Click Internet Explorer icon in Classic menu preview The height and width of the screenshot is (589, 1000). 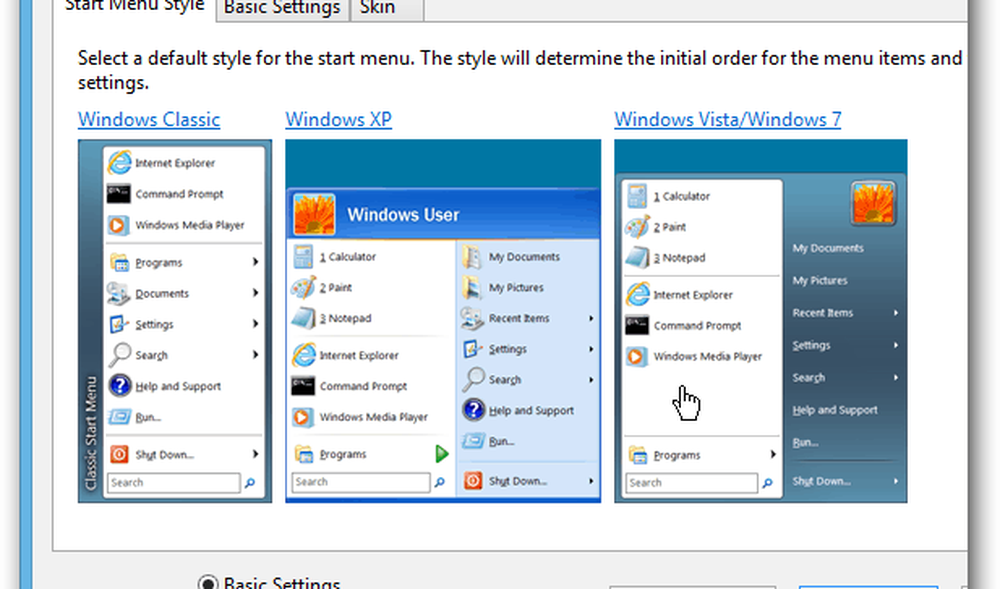(120, 162)
